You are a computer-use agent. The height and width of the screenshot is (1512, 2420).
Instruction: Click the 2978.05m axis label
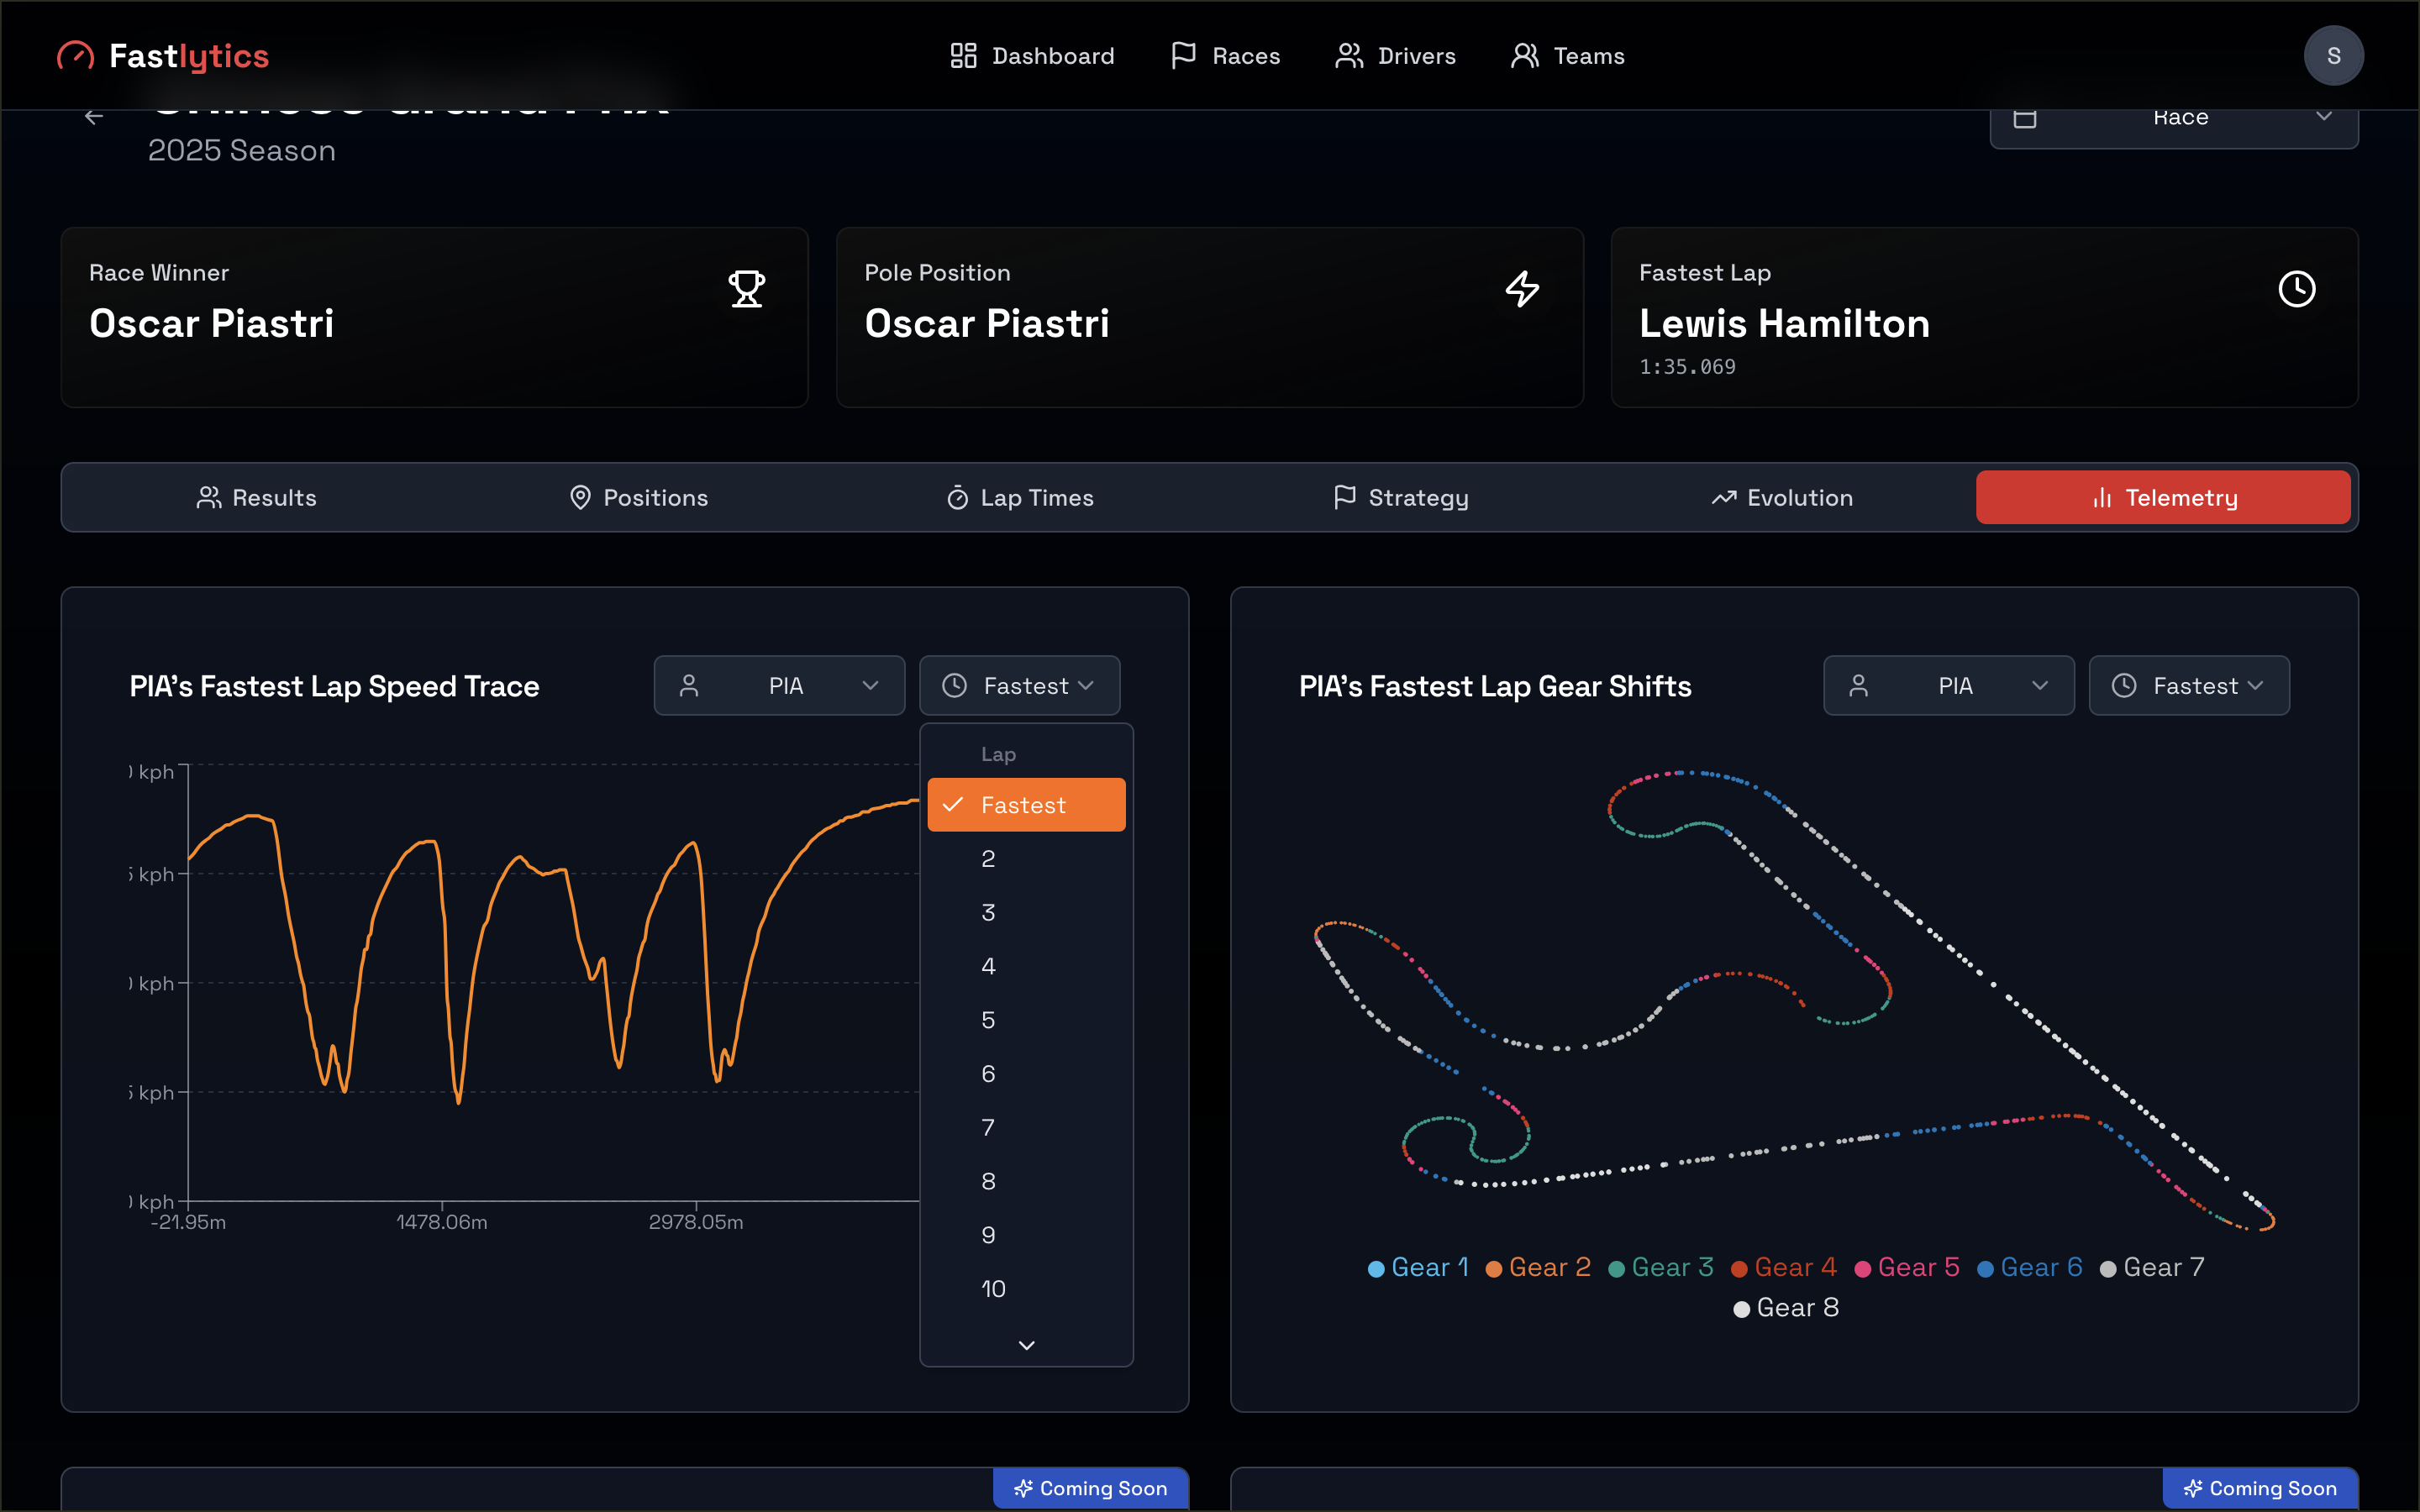tap(696, 1222)
